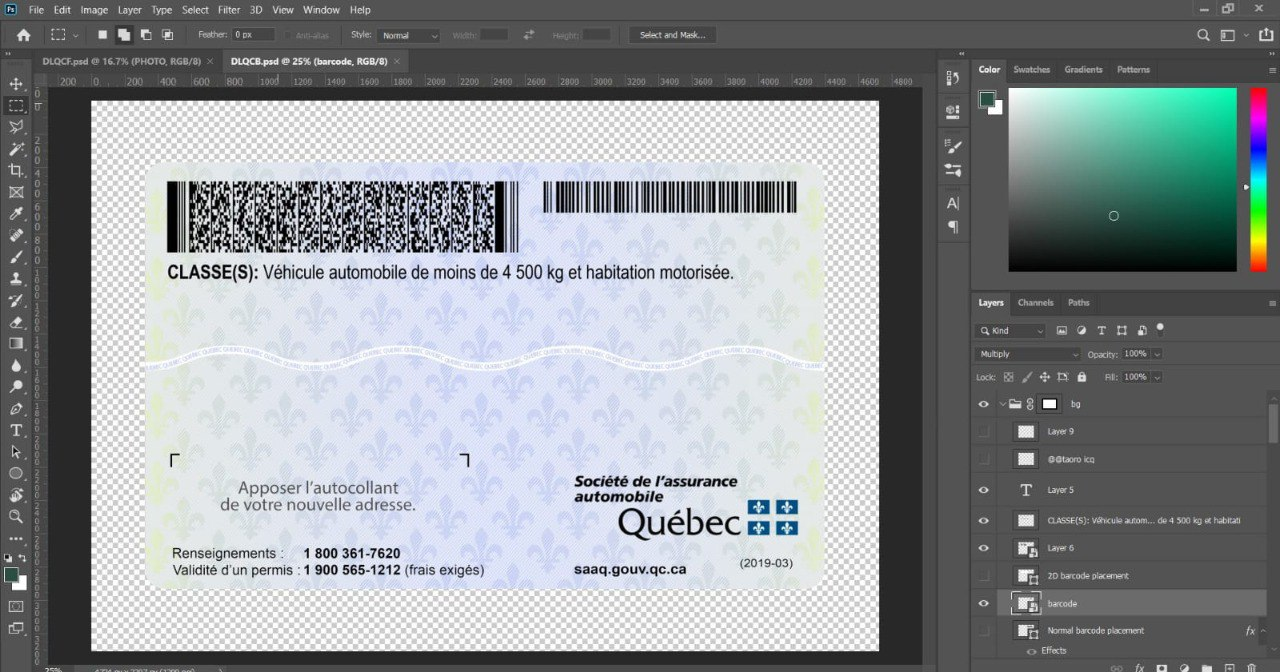Open the Filter menu
The height and width of the screenshot is (672, 1280).
pos(229,10)
